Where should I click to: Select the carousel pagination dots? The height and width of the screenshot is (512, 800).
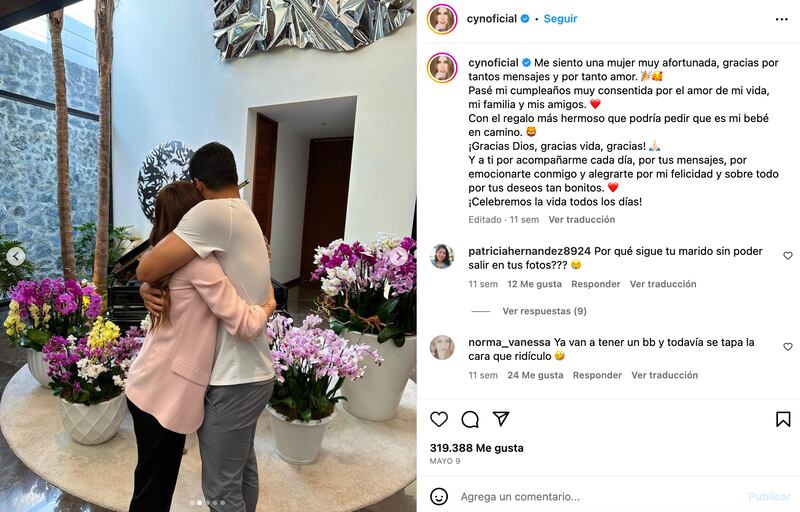[x=207, y=503]
